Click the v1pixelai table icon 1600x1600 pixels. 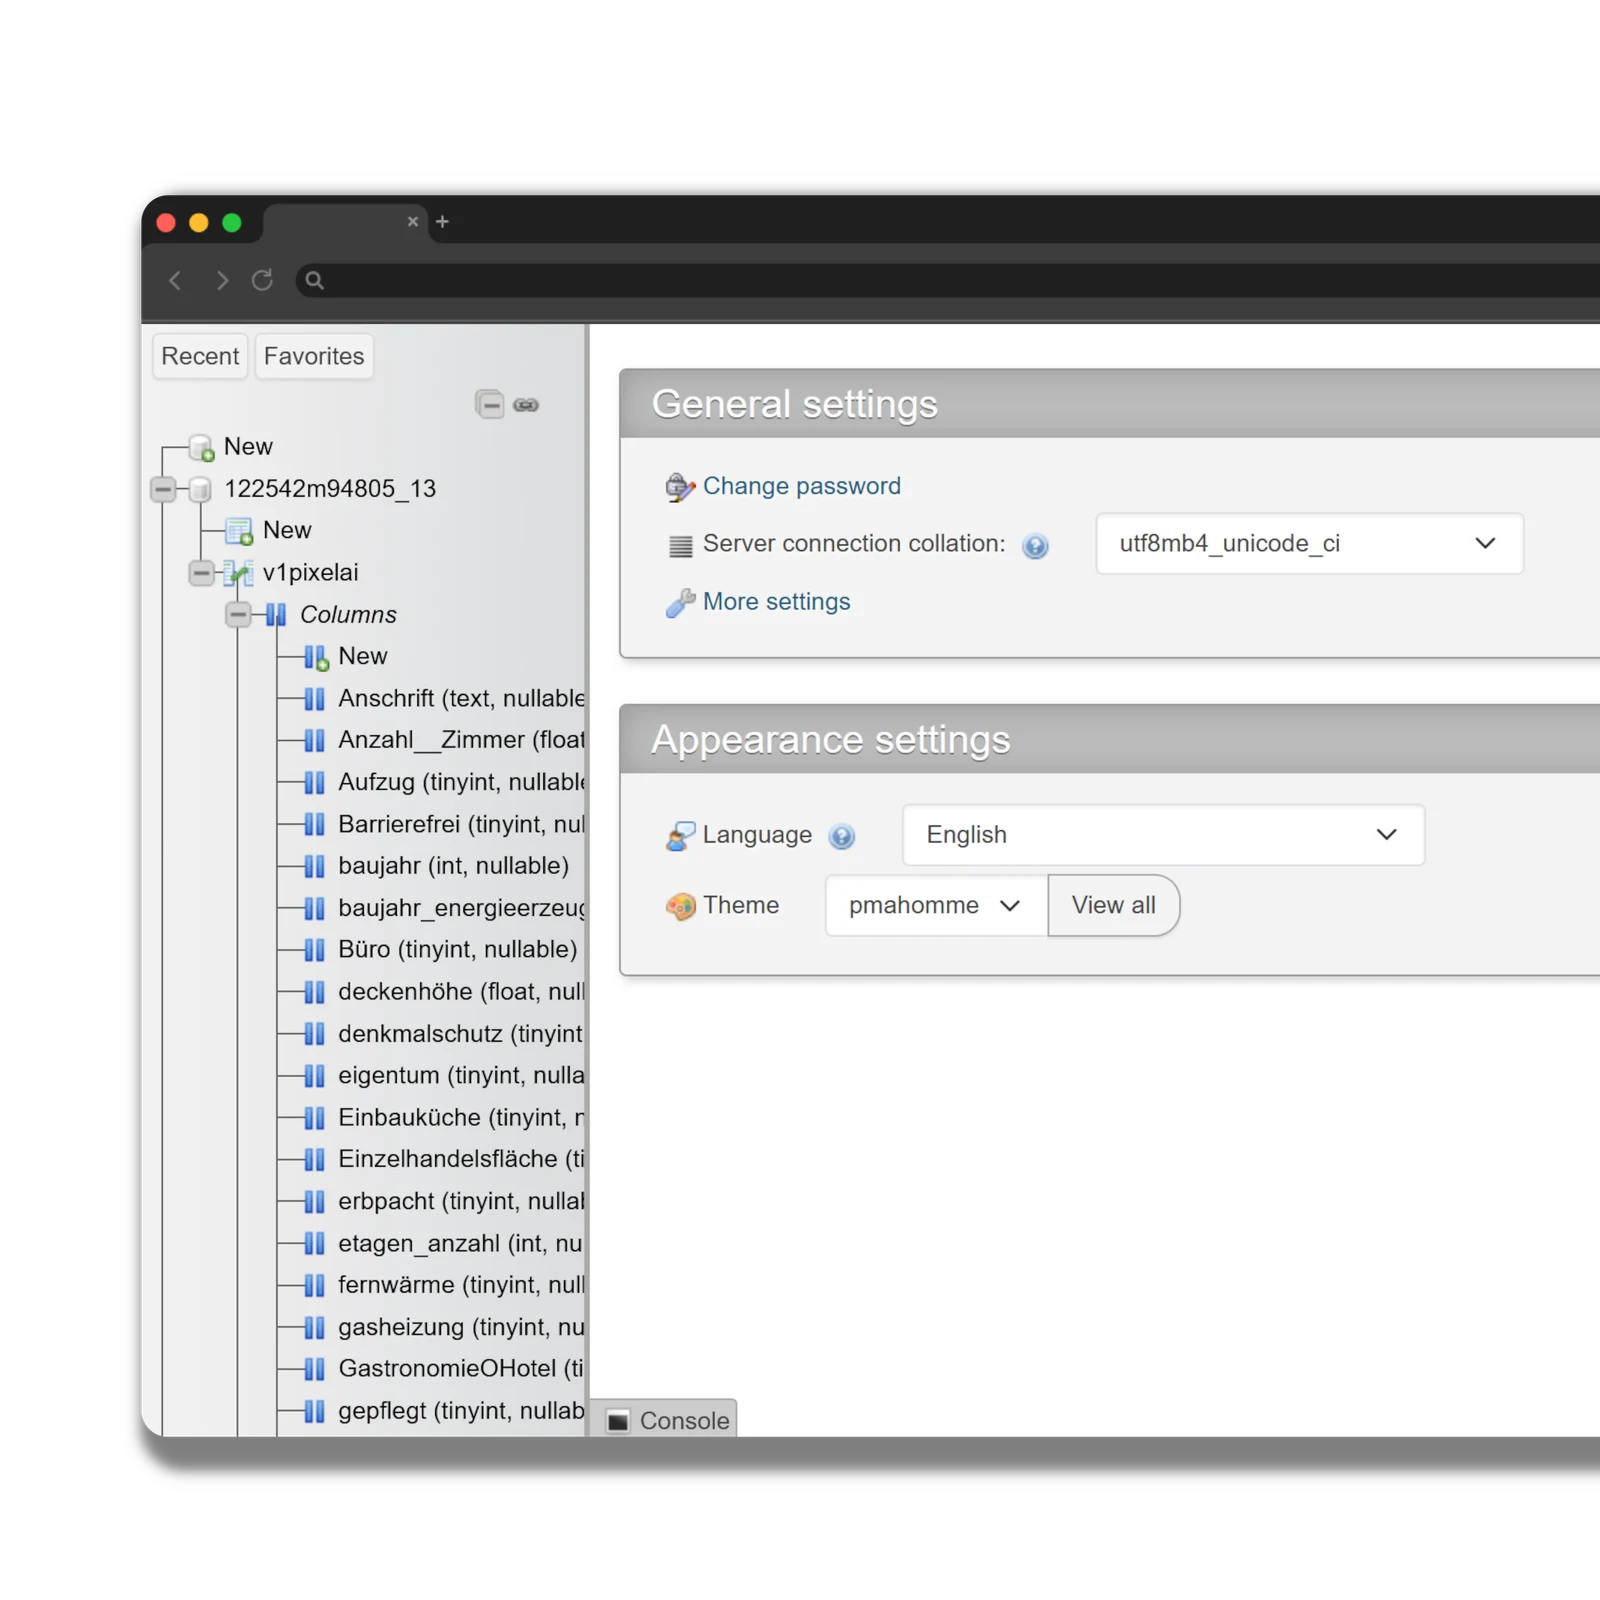pos(239,573)
